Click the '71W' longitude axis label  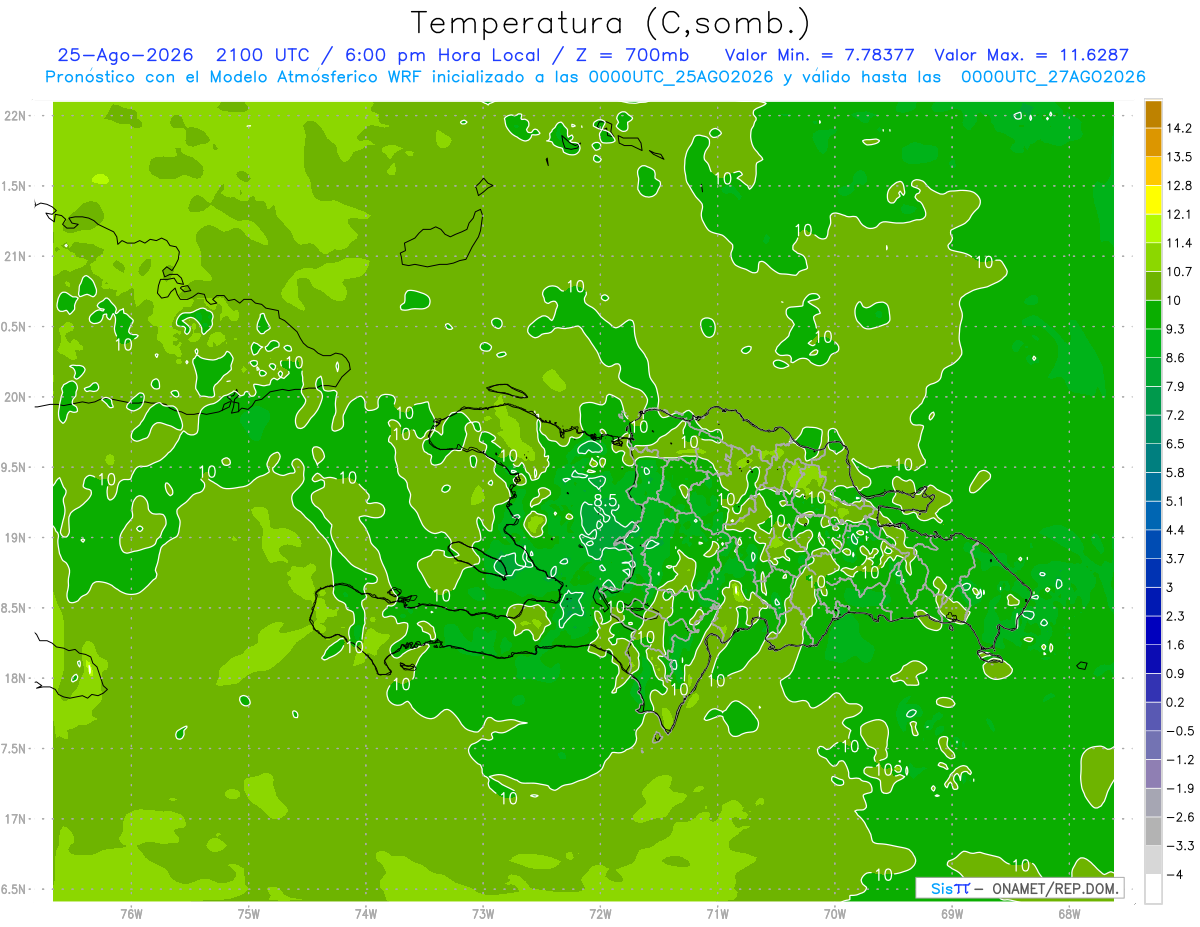(x=717, y=913)
